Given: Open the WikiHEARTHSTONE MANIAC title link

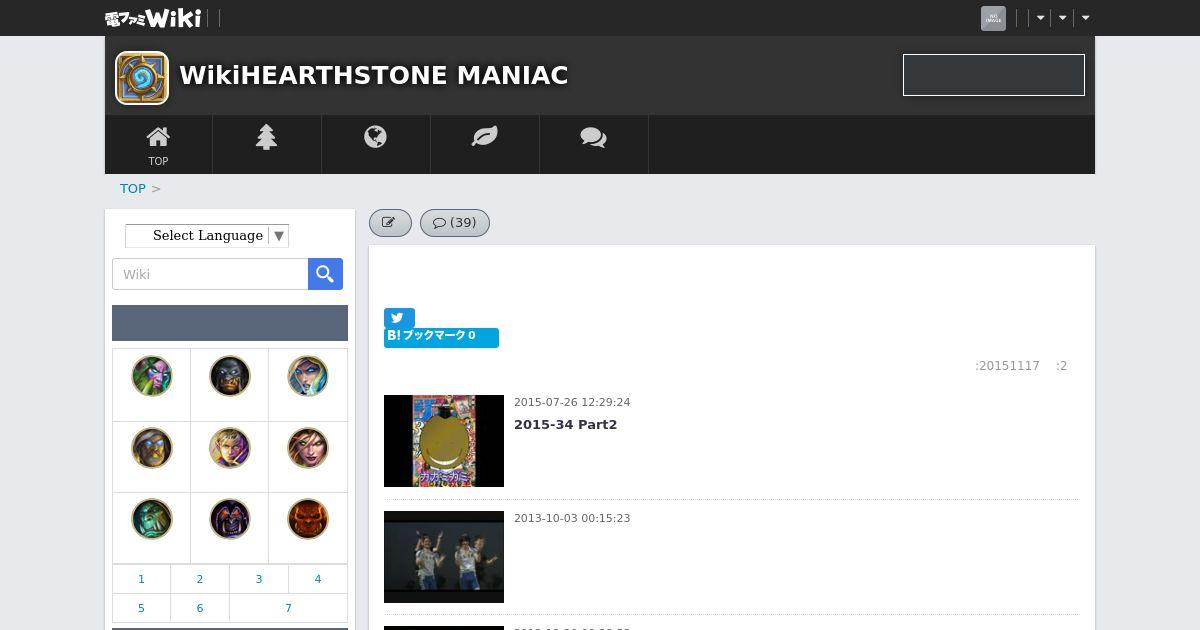Looking at the screenshot, I should 374,76.
